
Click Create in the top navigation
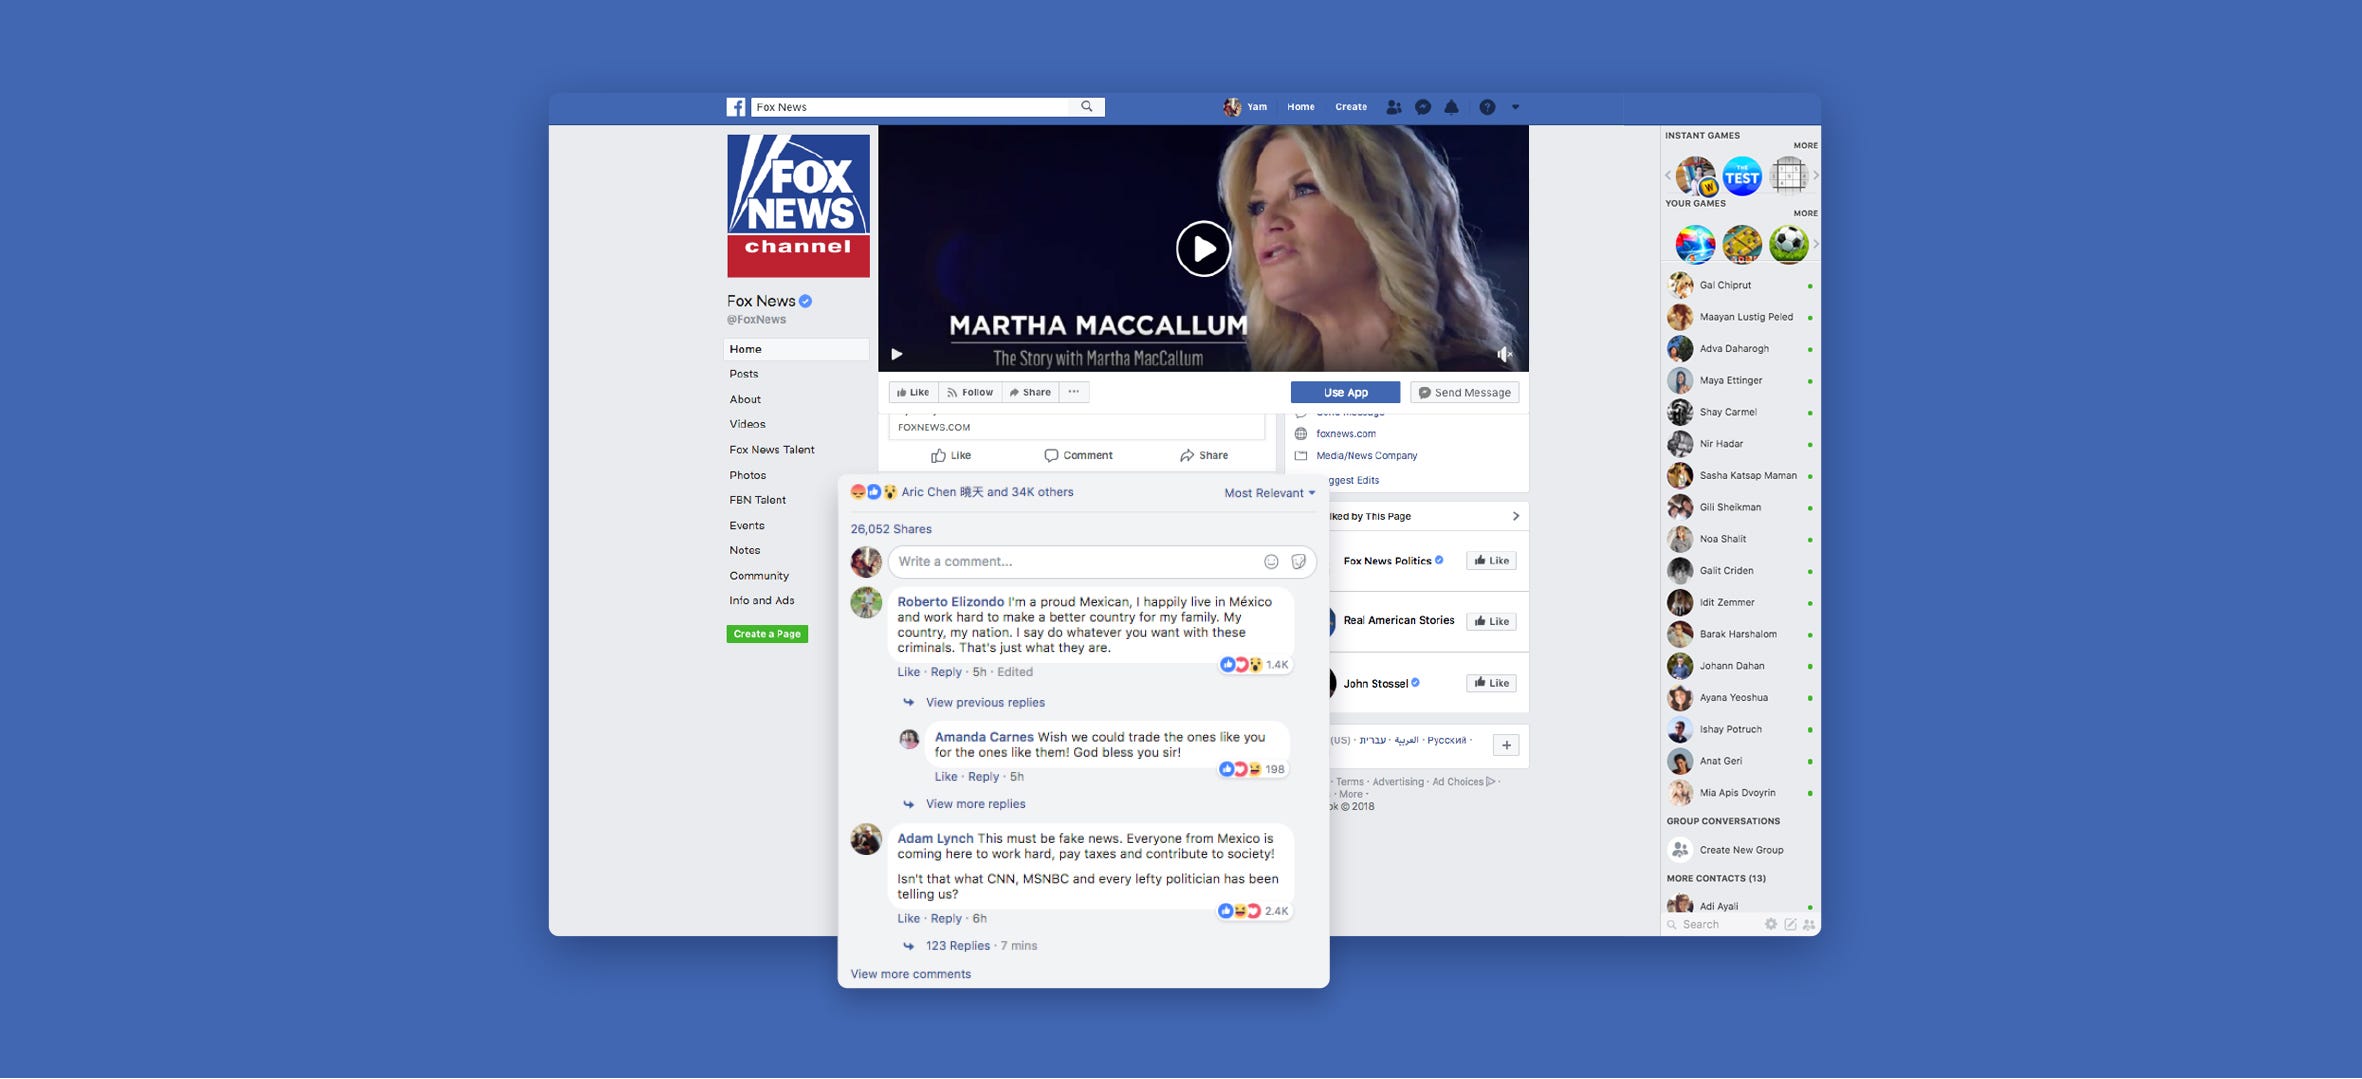point(1351,107)
